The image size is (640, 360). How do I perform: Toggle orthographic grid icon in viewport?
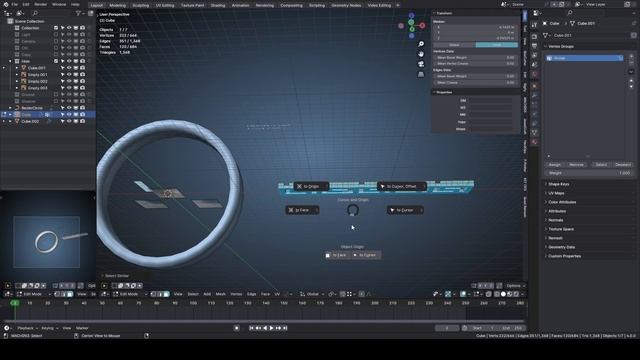(421, 74)
